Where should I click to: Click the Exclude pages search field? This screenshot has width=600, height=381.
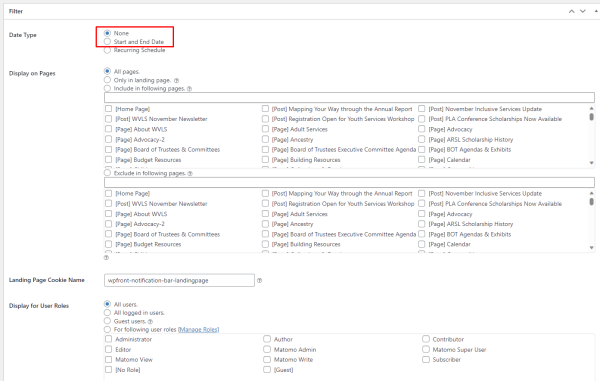(x=349, y=182)
